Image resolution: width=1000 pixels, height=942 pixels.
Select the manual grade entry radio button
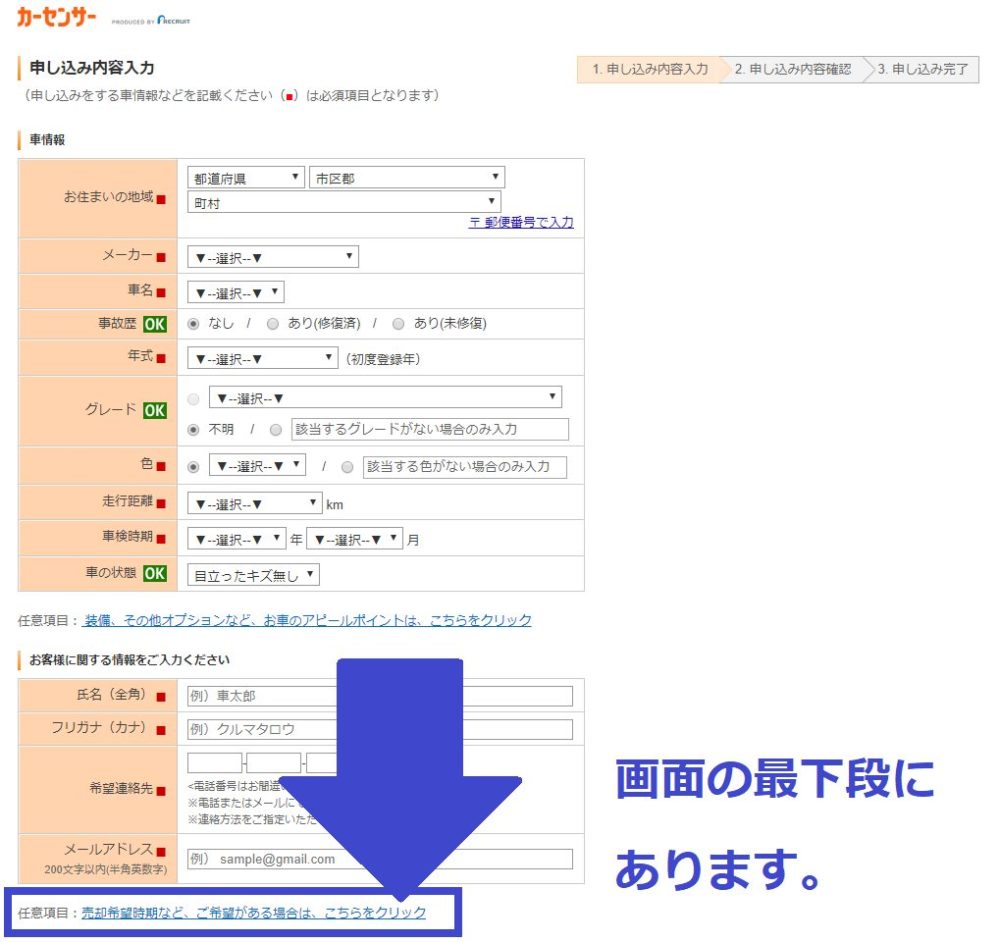(276, 430)
